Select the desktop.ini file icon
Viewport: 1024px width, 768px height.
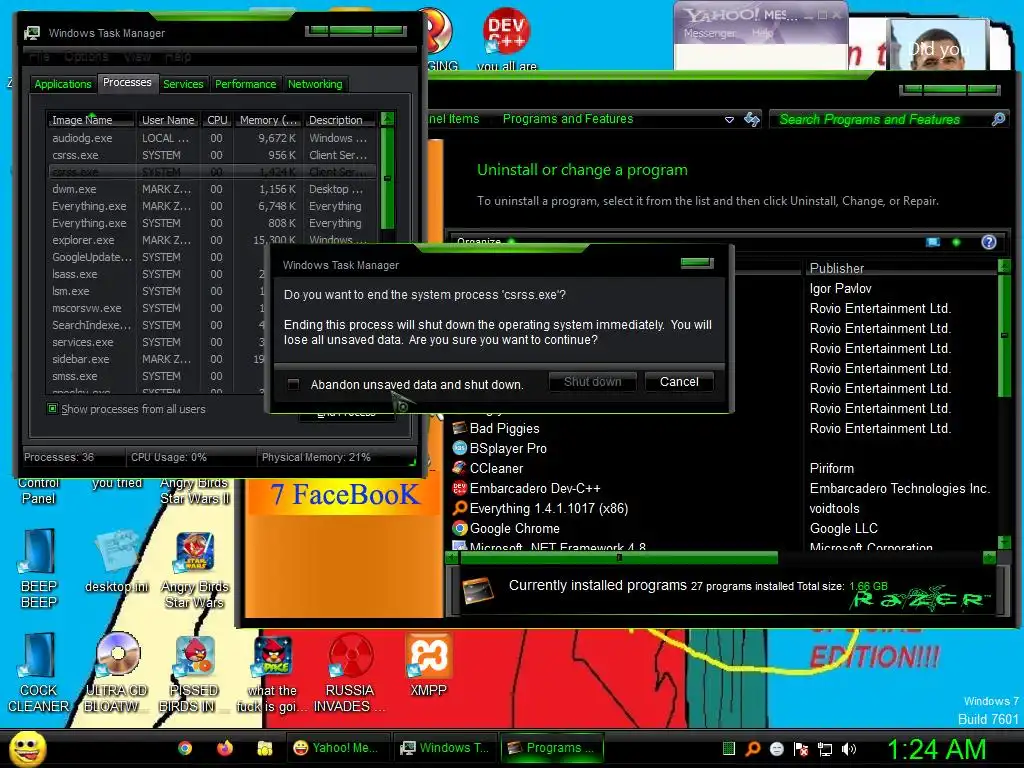tap(117, 562)
